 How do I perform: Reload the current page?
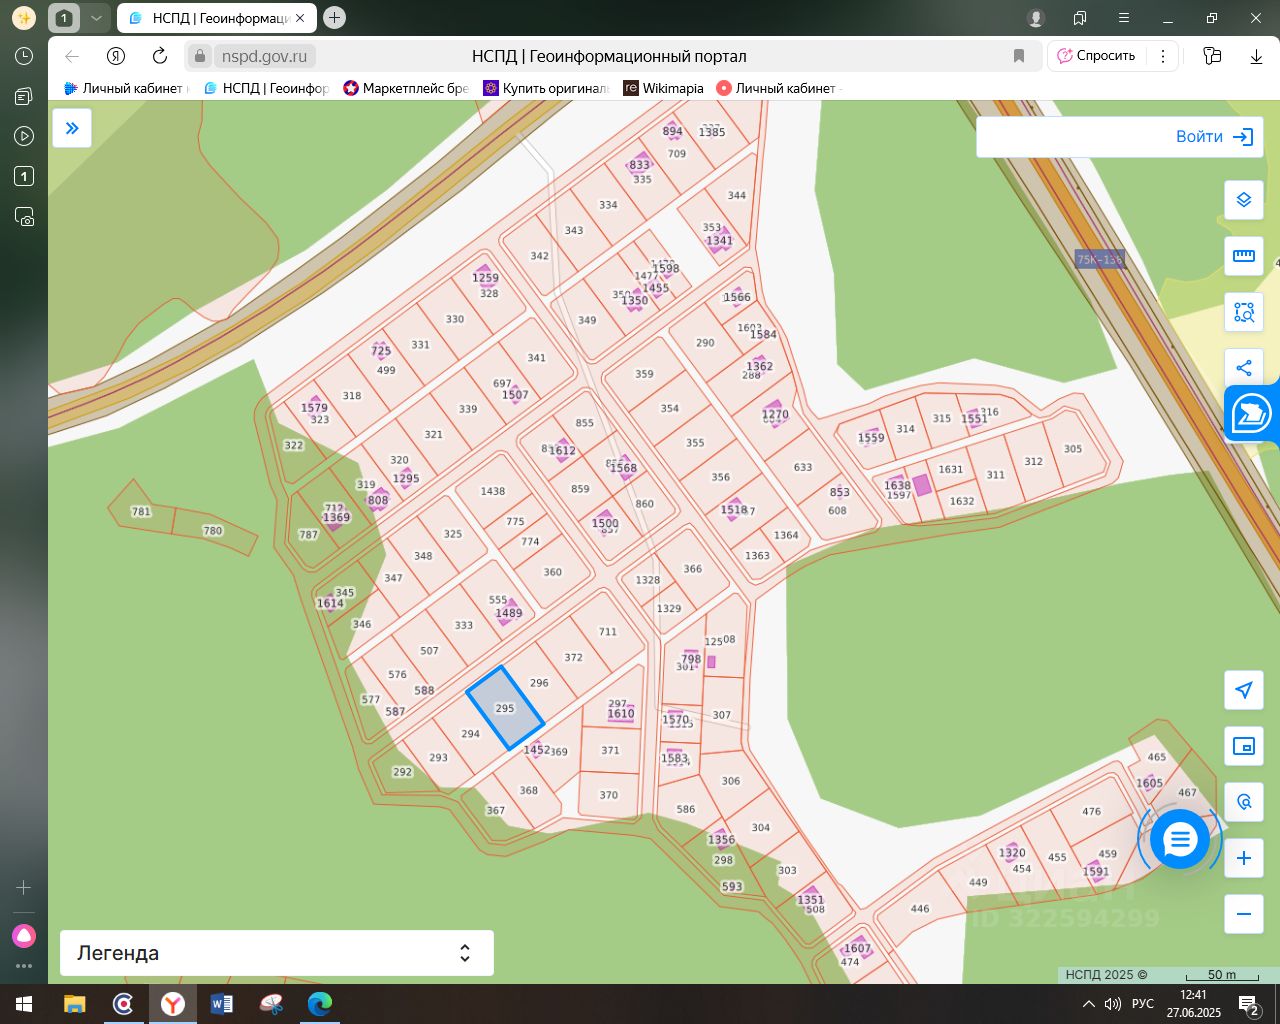(x=160, y=56)
